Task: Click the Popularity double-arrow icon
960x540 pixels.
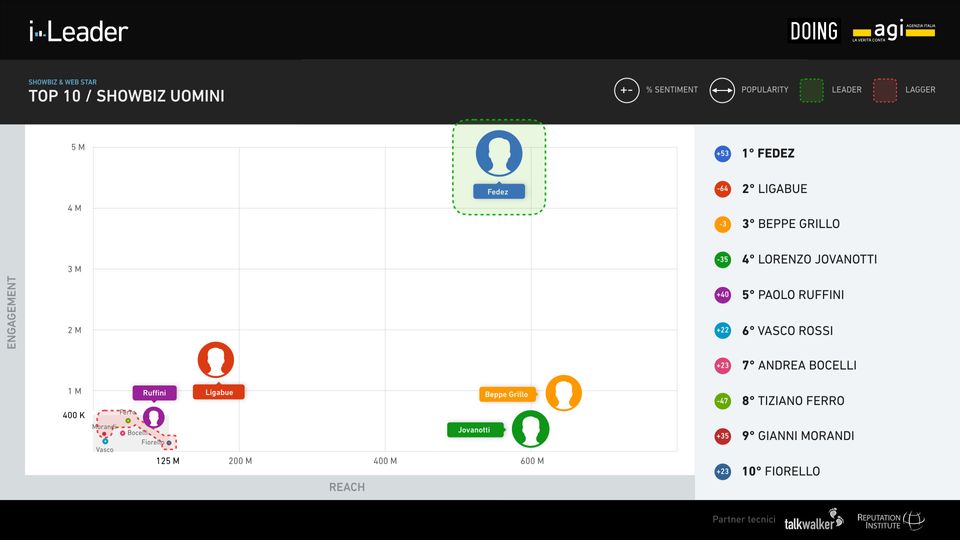Action: pos(722,90)
